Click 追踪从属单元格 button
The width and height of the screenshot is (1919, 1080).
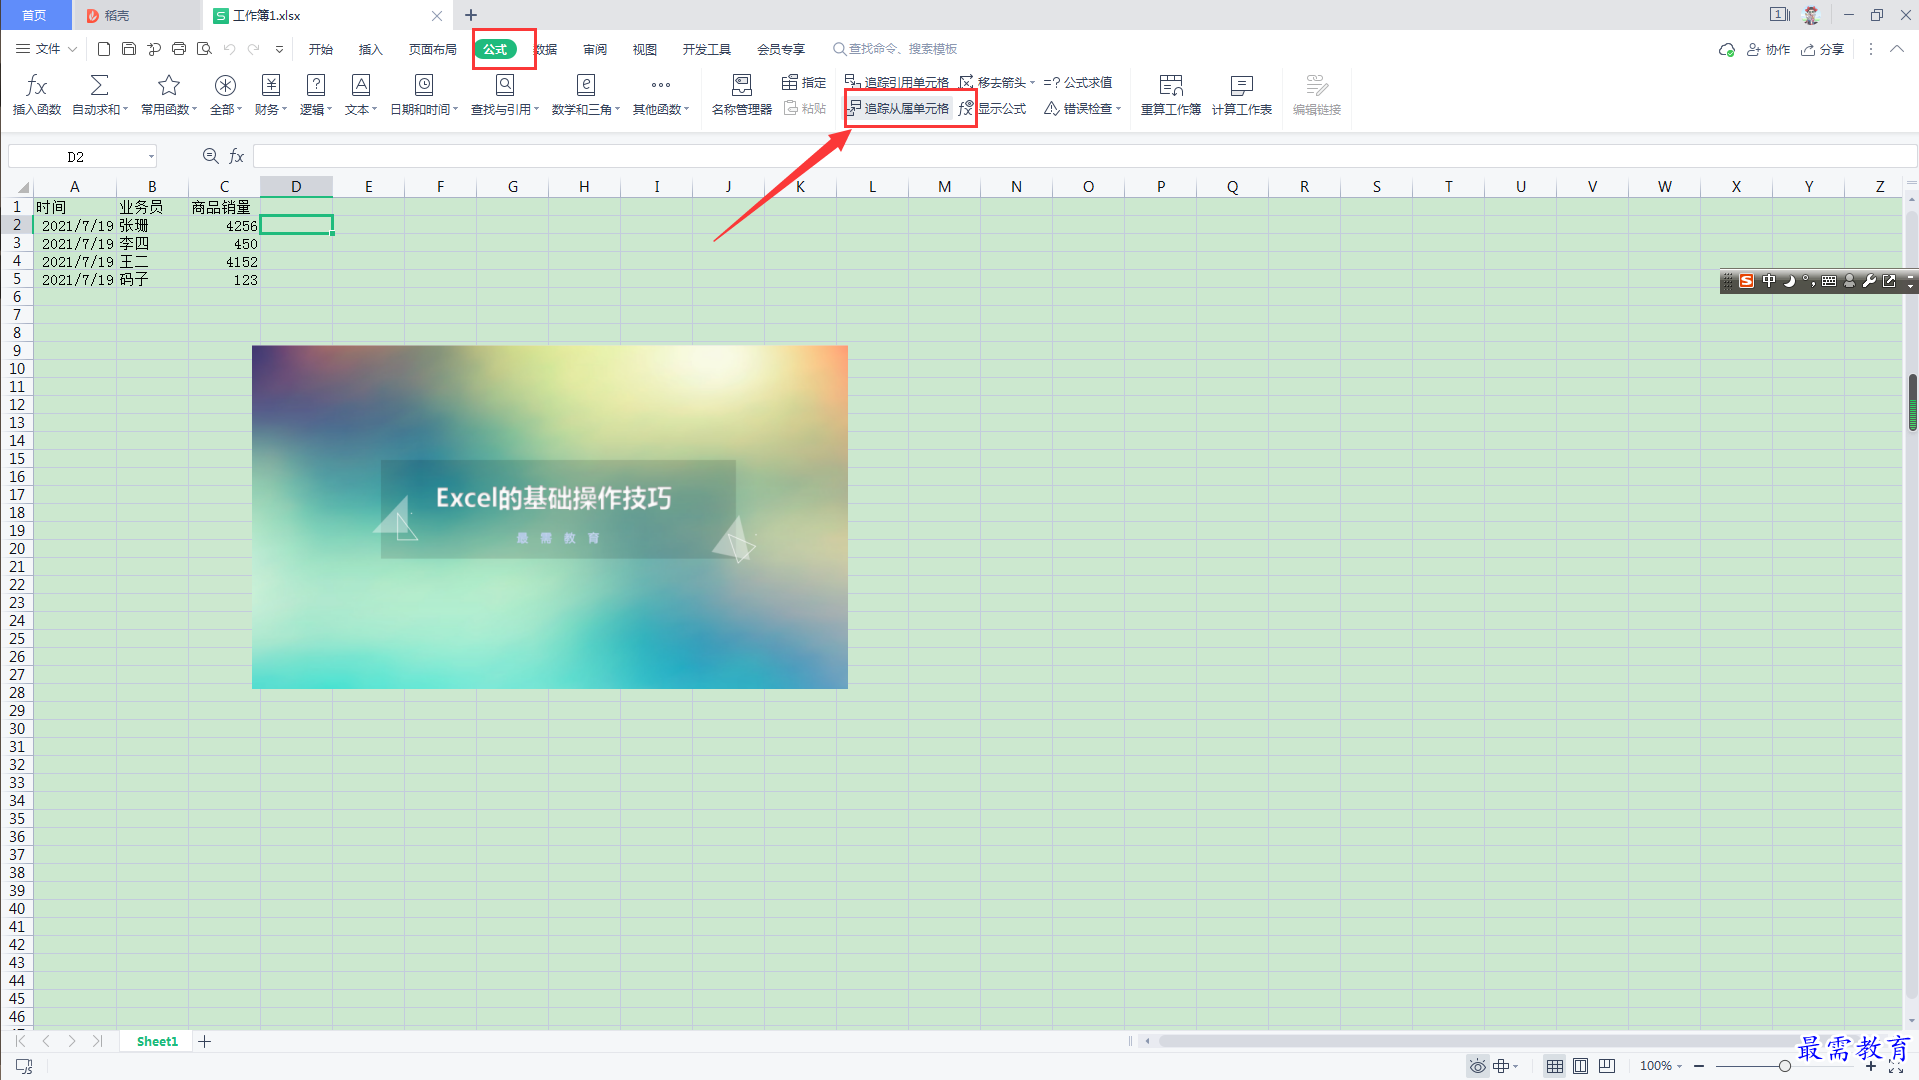897,109
